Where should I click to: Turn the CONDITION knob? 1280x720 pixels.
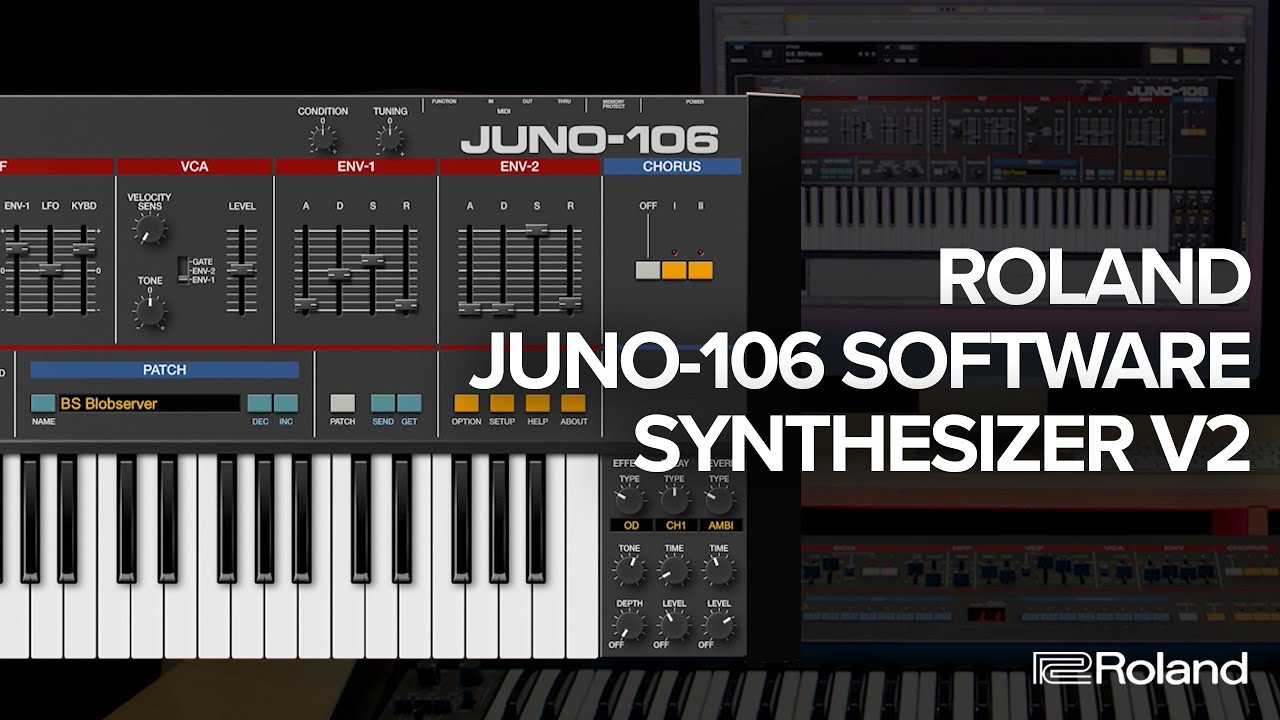tap(322, 137)
